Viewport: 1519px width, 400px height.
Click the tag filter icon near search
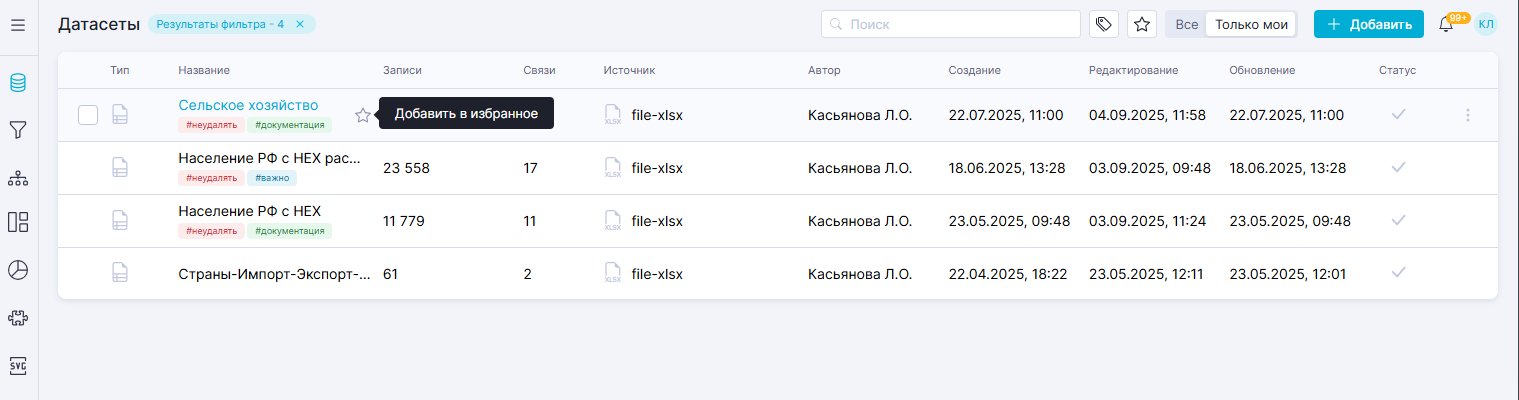[1104, 24]
